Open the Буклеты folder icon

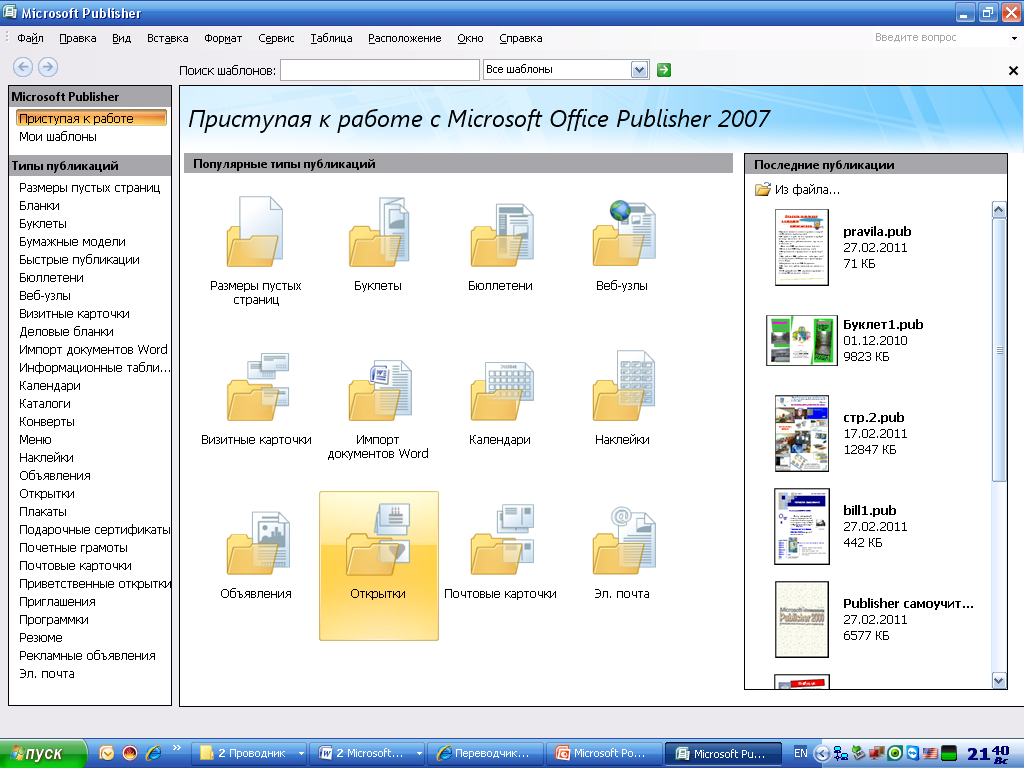378,237
